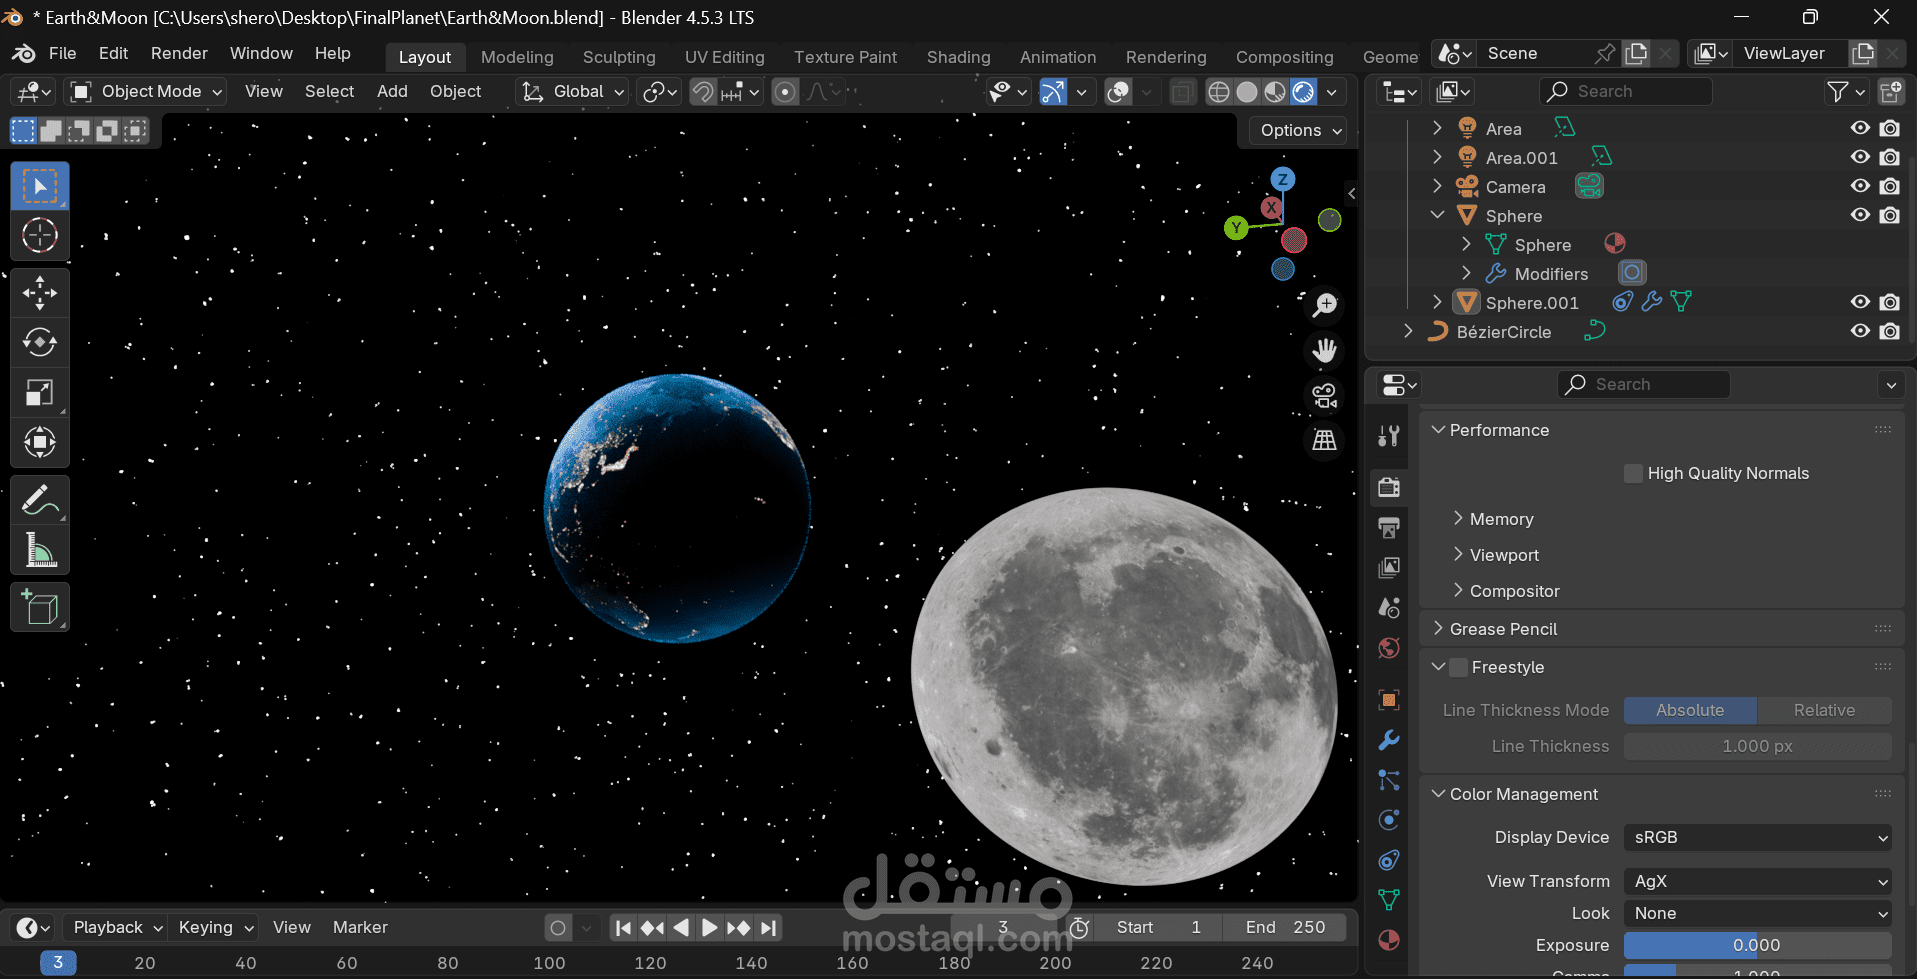Enable the Freestyle checkbox
This screenshot has height=979, width=1917.
point(1459,667)
